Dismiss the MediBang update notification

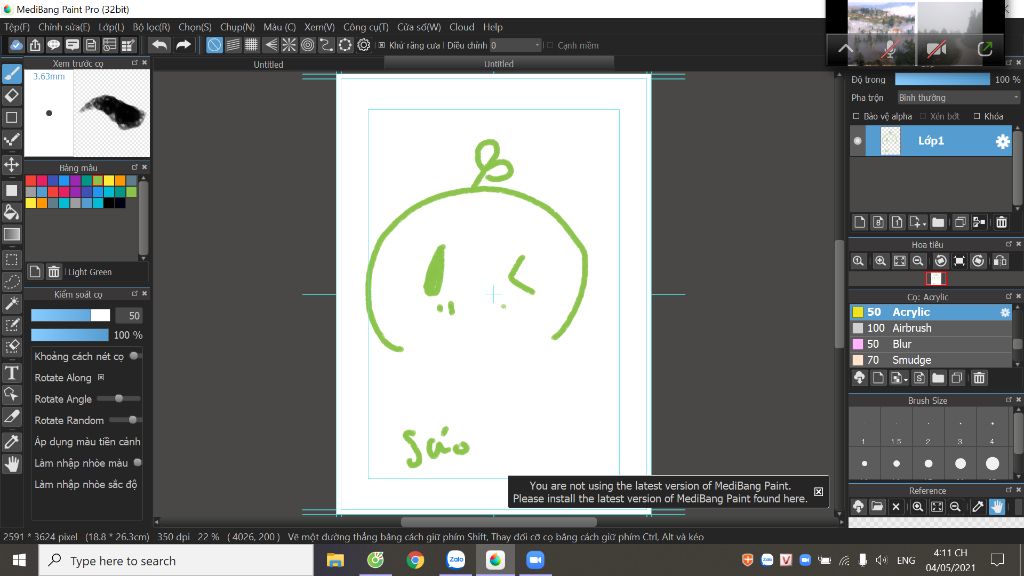point(818,492)
